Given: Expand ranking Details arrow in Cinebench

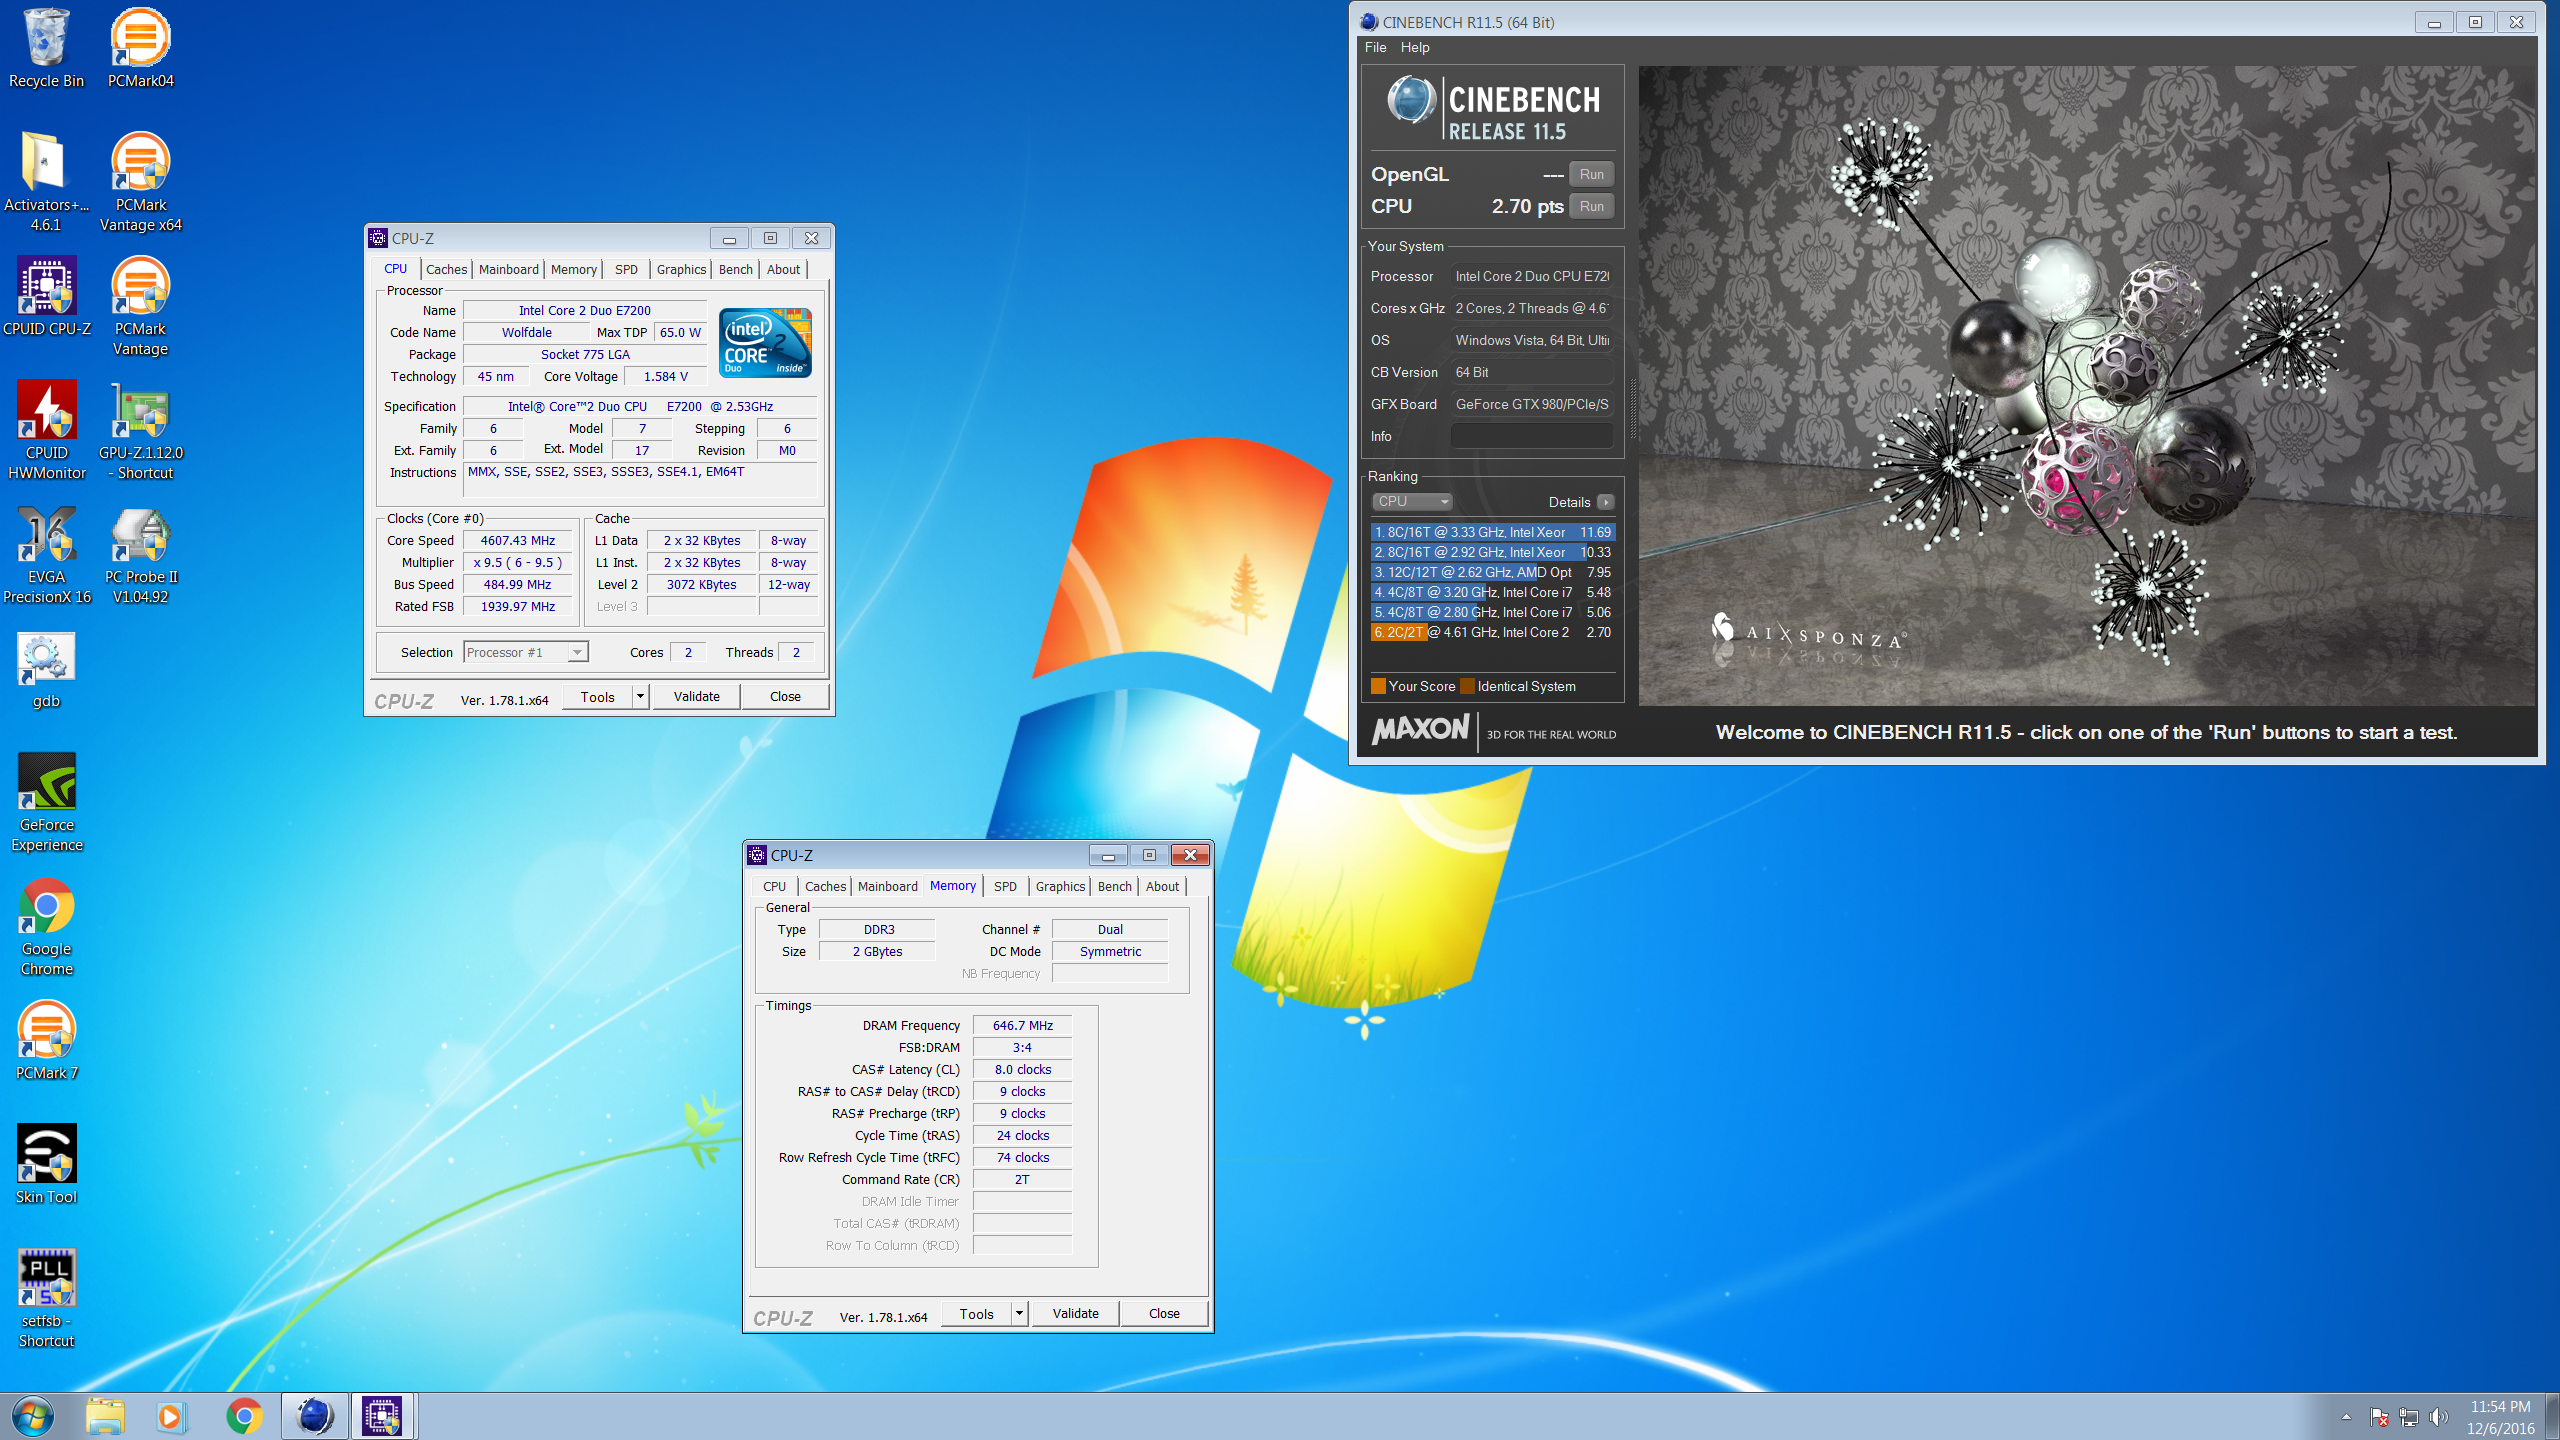Looking at the screenshot, I should pyautogui.click(x=1605, y=502).
